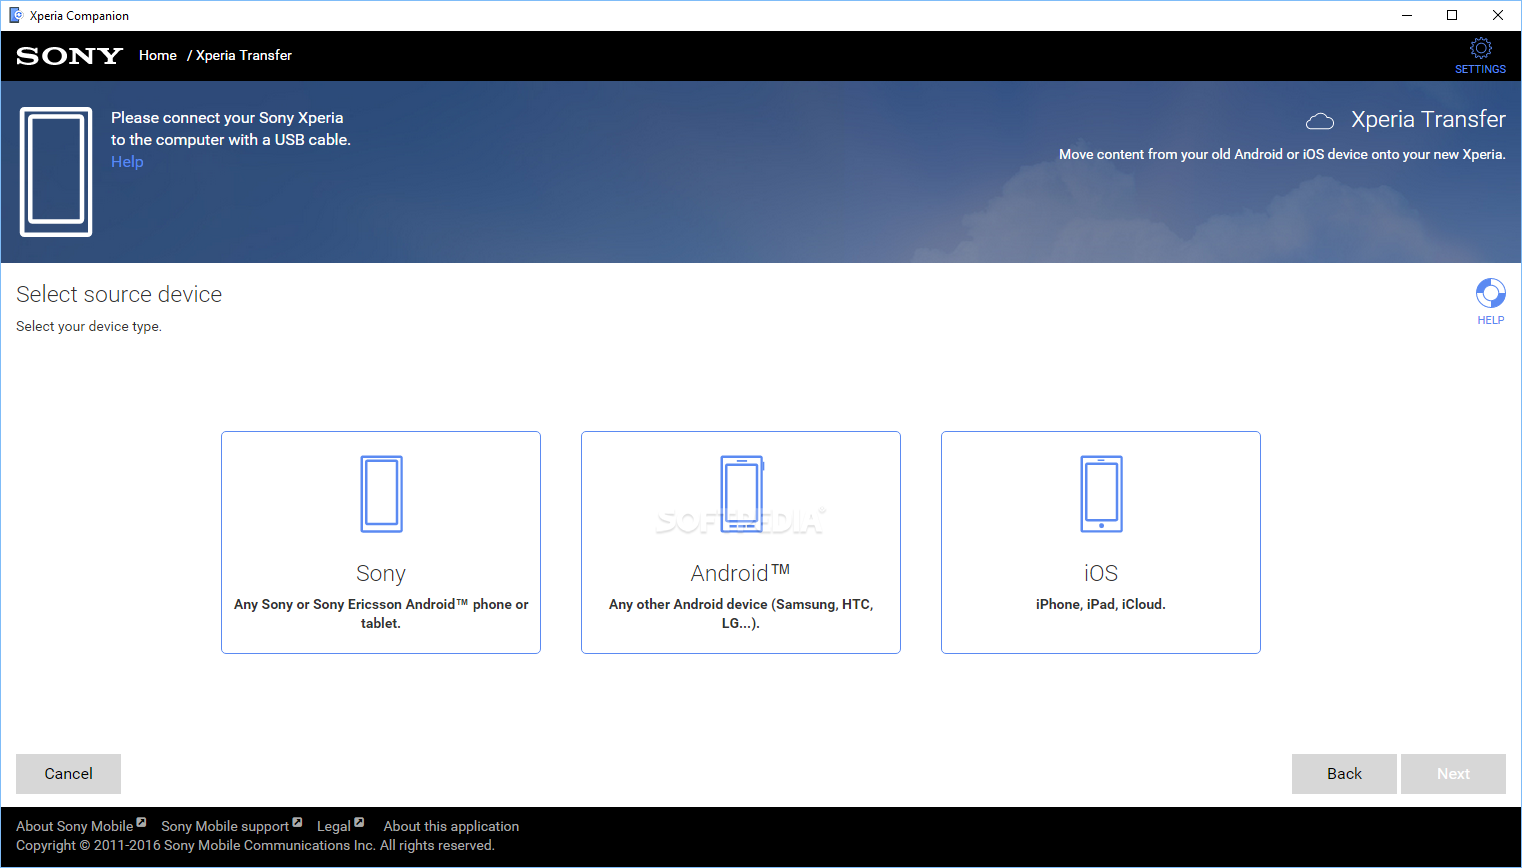The width and height of the screenshot is (1522, 868).
Task: Open the Help link under USB instructions
Action: (127, 162)
